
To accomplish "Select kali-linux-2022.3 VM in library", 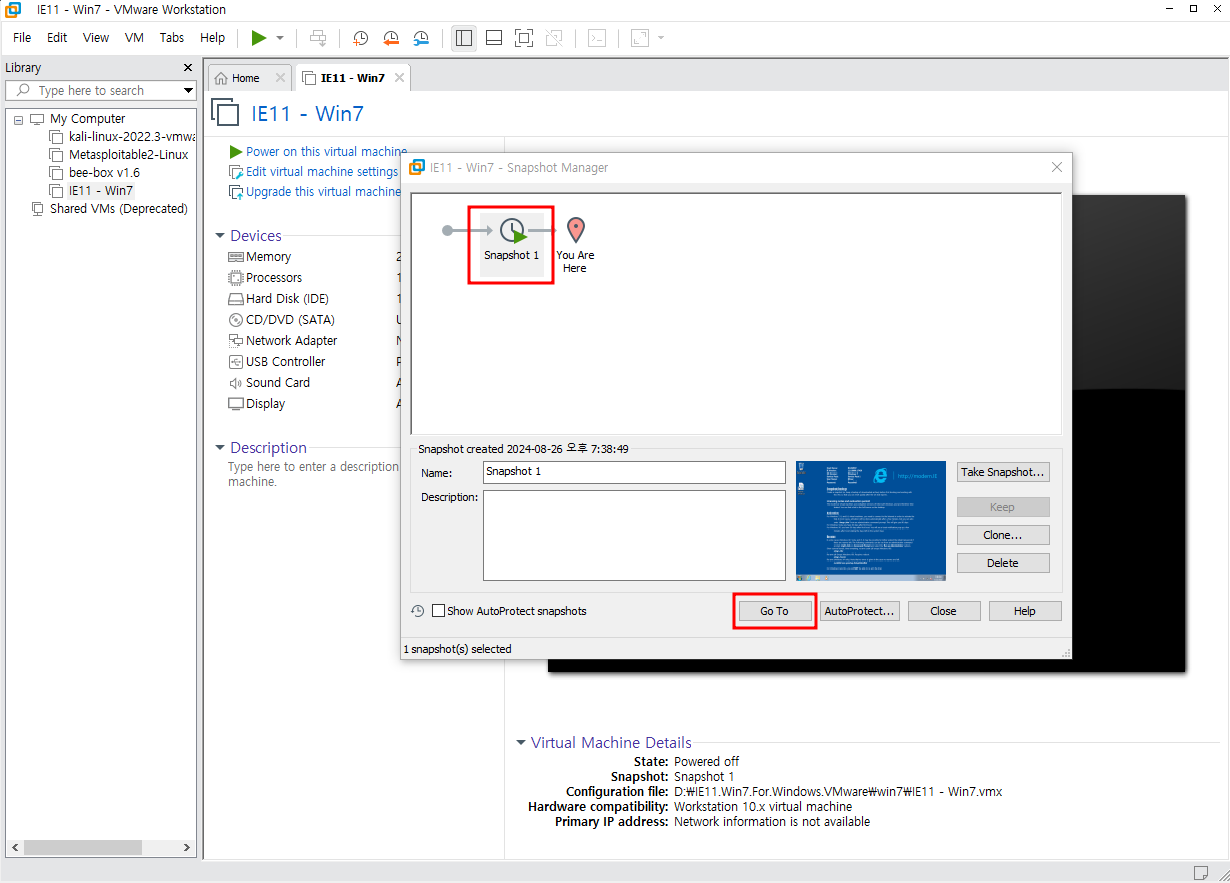I will pos(123,136).
